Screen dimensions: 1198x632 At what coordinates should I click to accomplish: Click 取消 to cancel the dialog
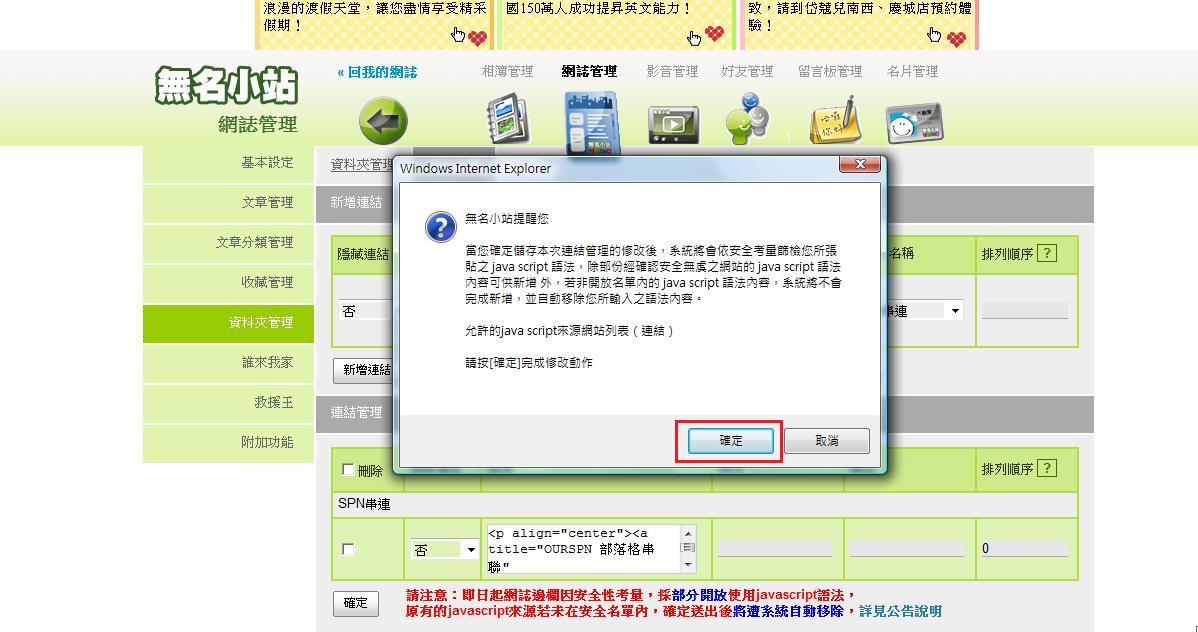pos(827,441)
